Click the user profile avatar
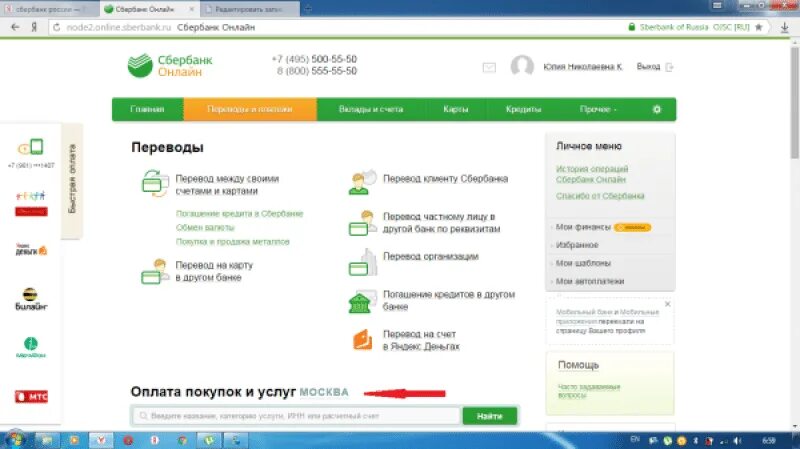Viewport: 800px width, 449px height. (x=522, y=66)
